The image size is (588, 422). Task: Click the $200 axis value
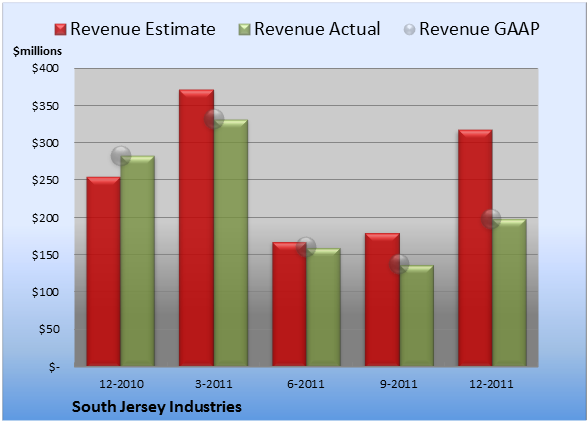pos(45,218)
